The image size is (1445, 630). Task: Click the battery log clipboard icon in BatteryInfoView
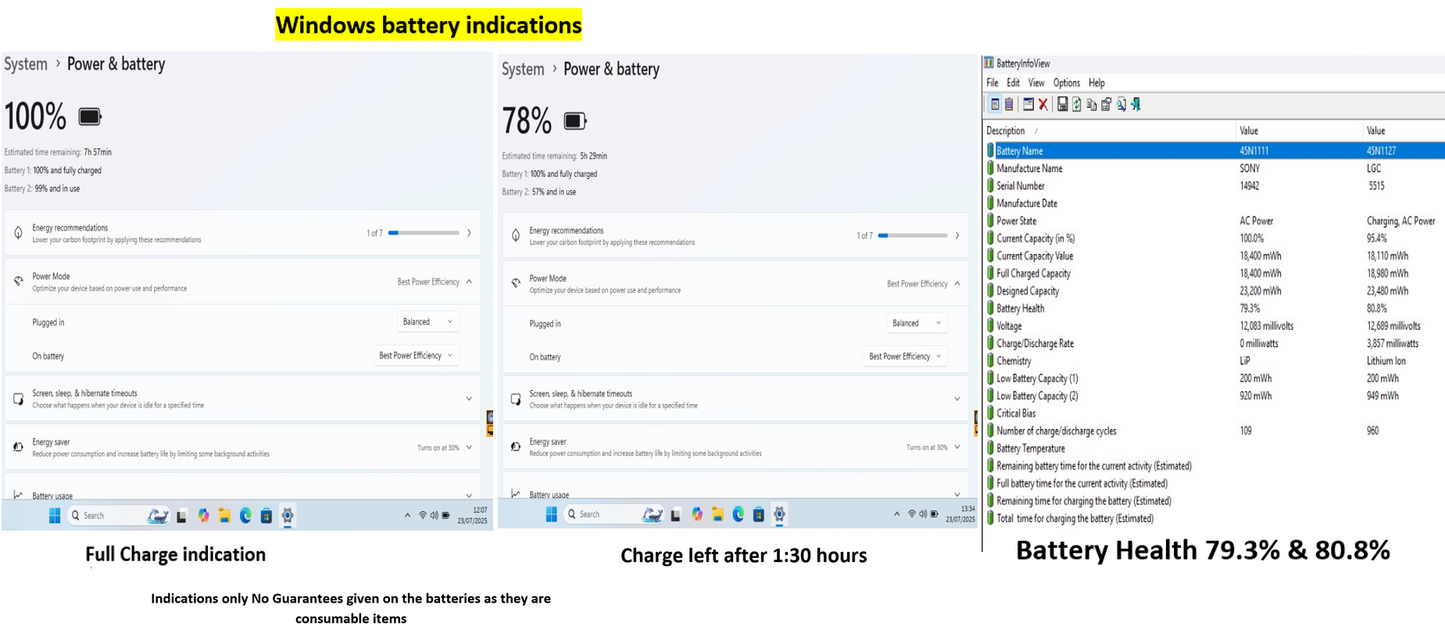click(x=1009, y=104)
